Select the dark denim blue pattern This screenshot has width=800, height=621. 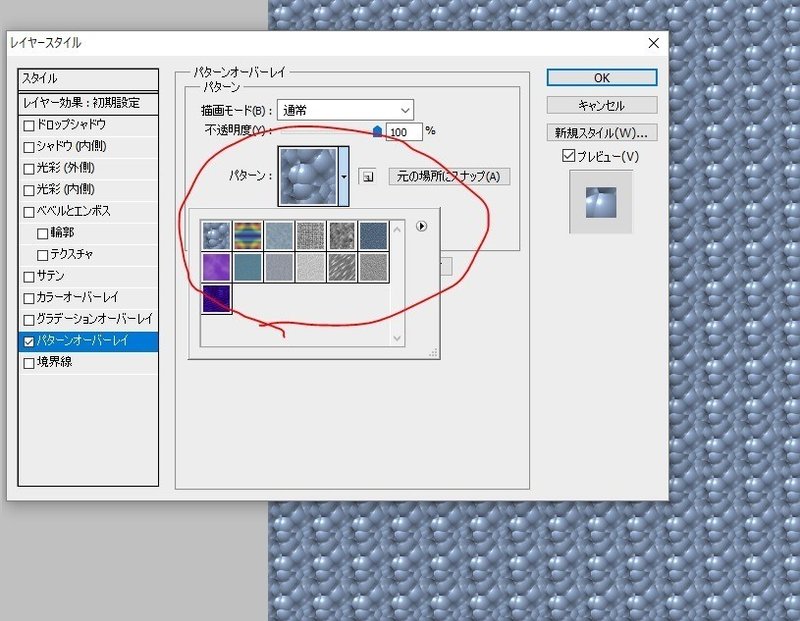[x=373, y=234]
